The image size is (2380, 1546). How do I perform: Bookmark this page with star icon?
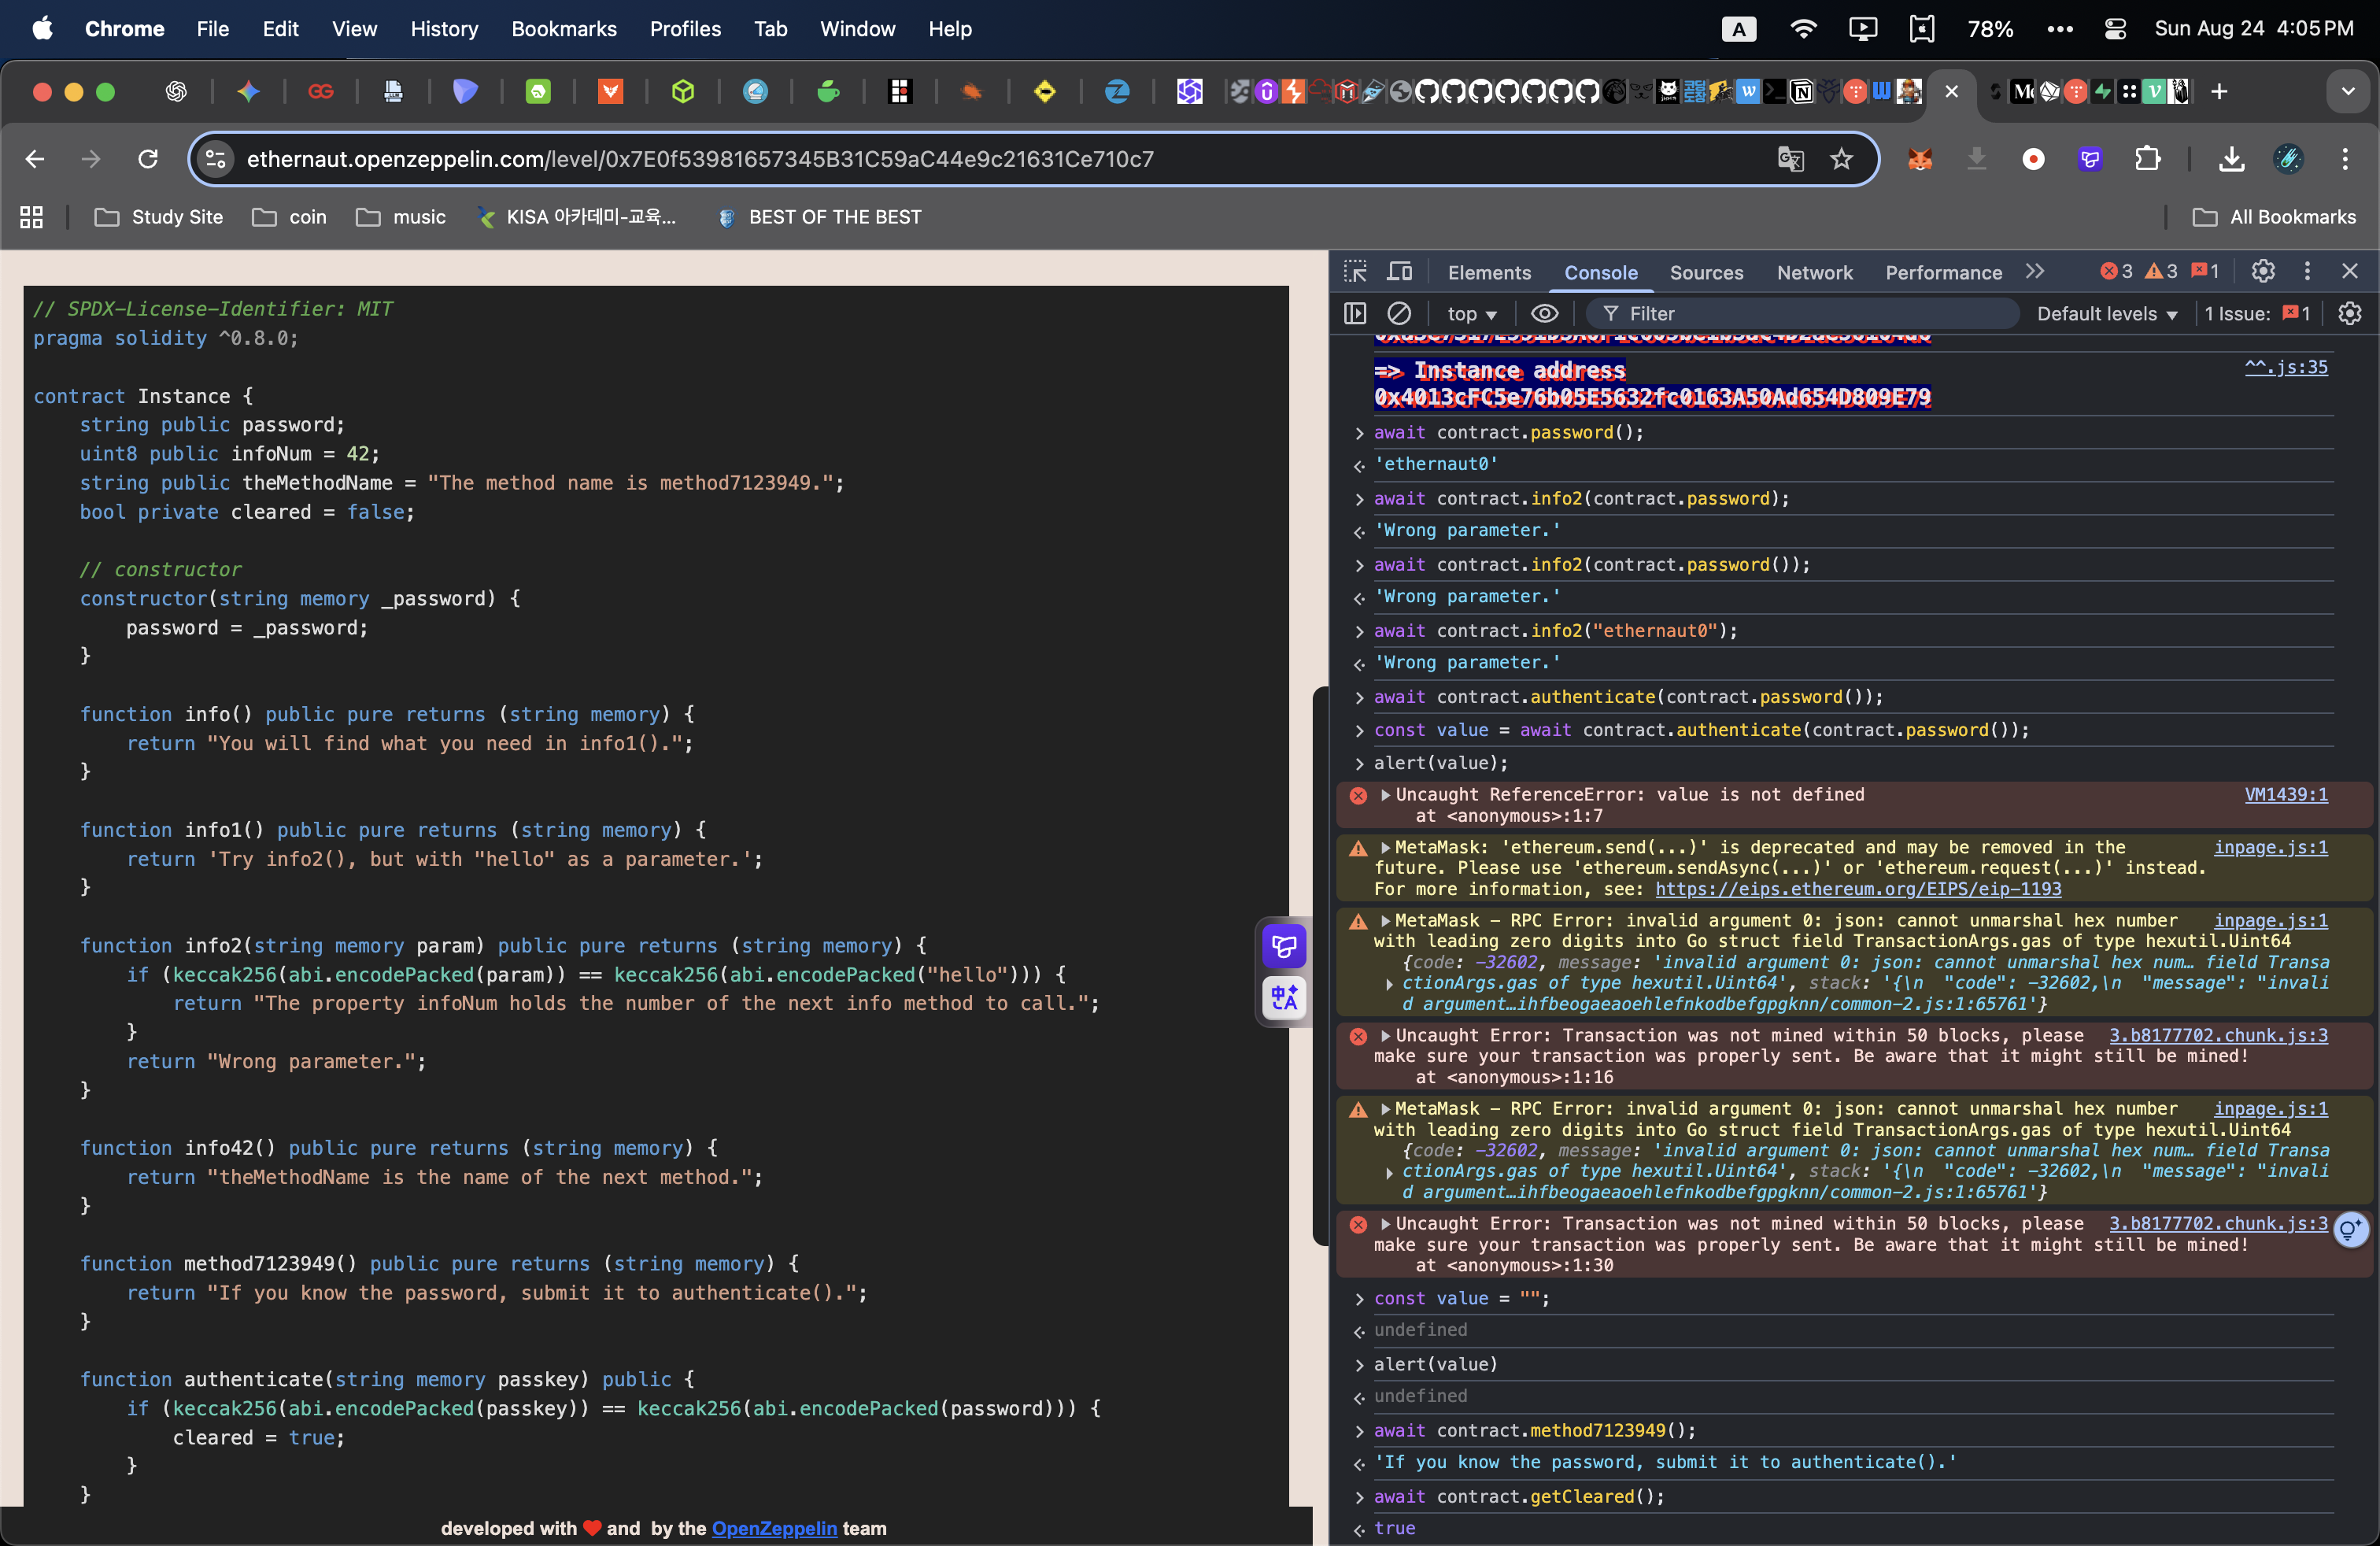[1841, 159]
